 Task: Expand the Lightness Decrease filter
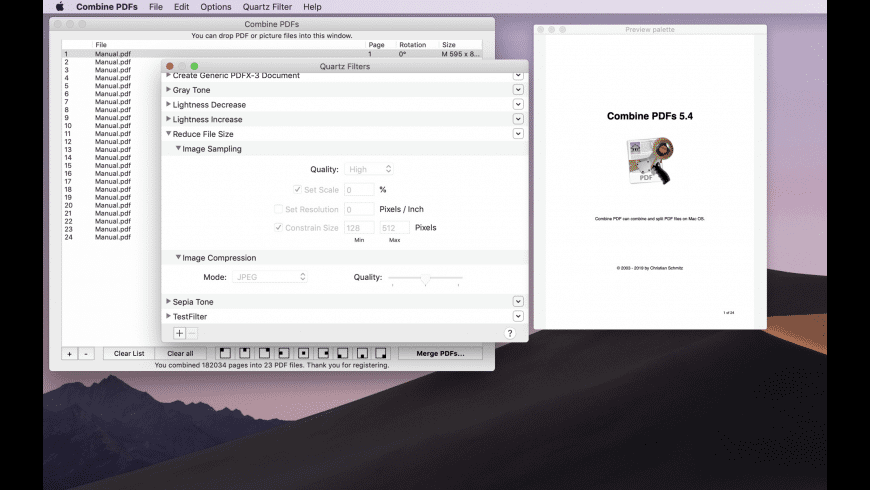[x=168, y=104]
